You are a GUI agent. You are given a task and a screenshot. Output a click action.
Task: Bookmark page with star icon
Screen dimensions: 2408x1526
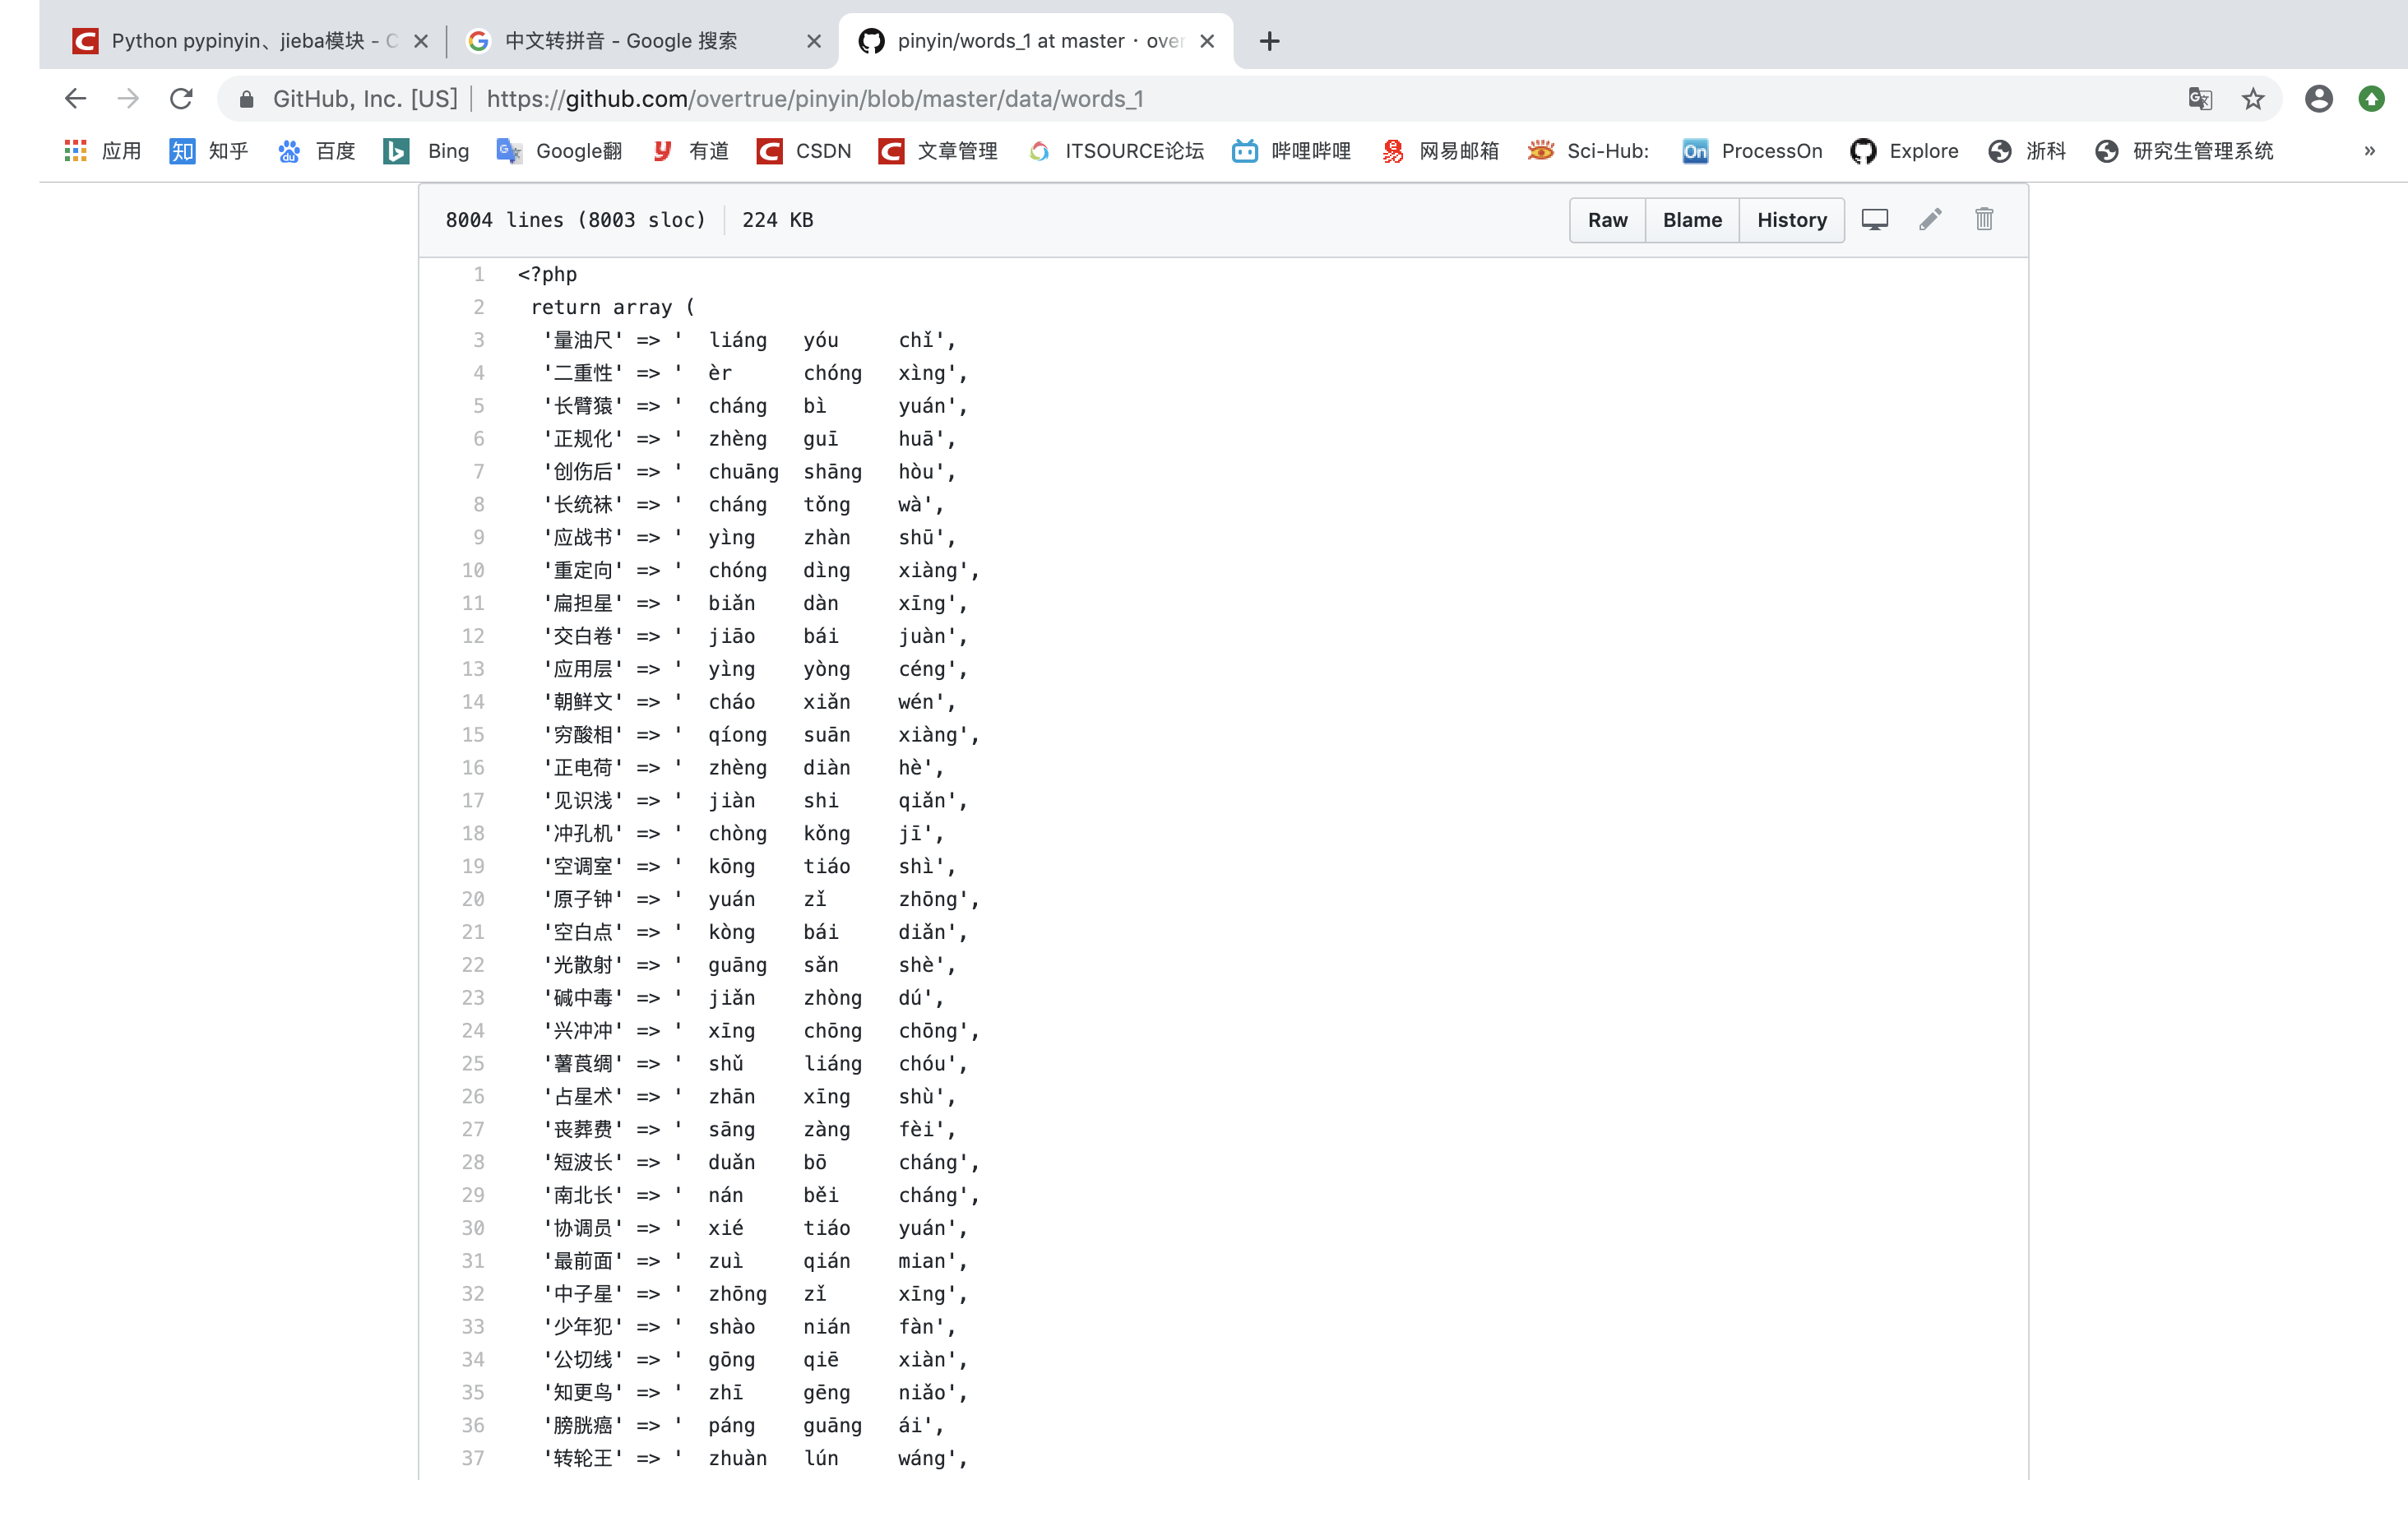point(2252,98)
